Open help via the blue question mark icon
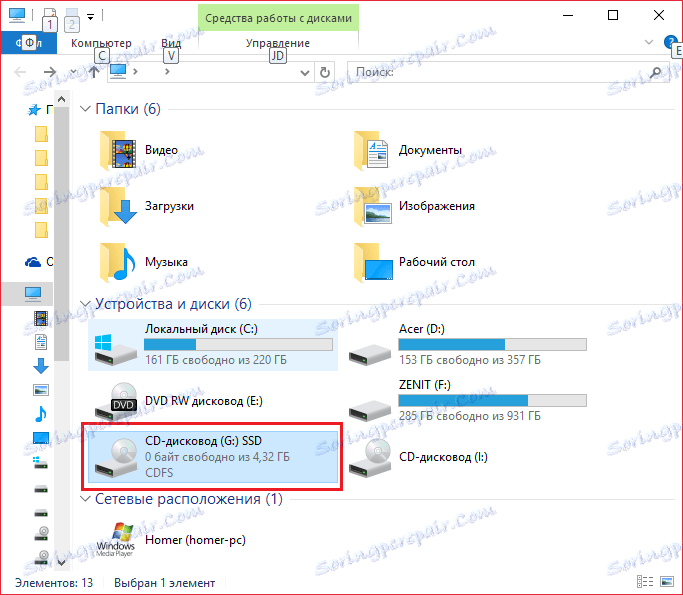 (x=670, y=42)
